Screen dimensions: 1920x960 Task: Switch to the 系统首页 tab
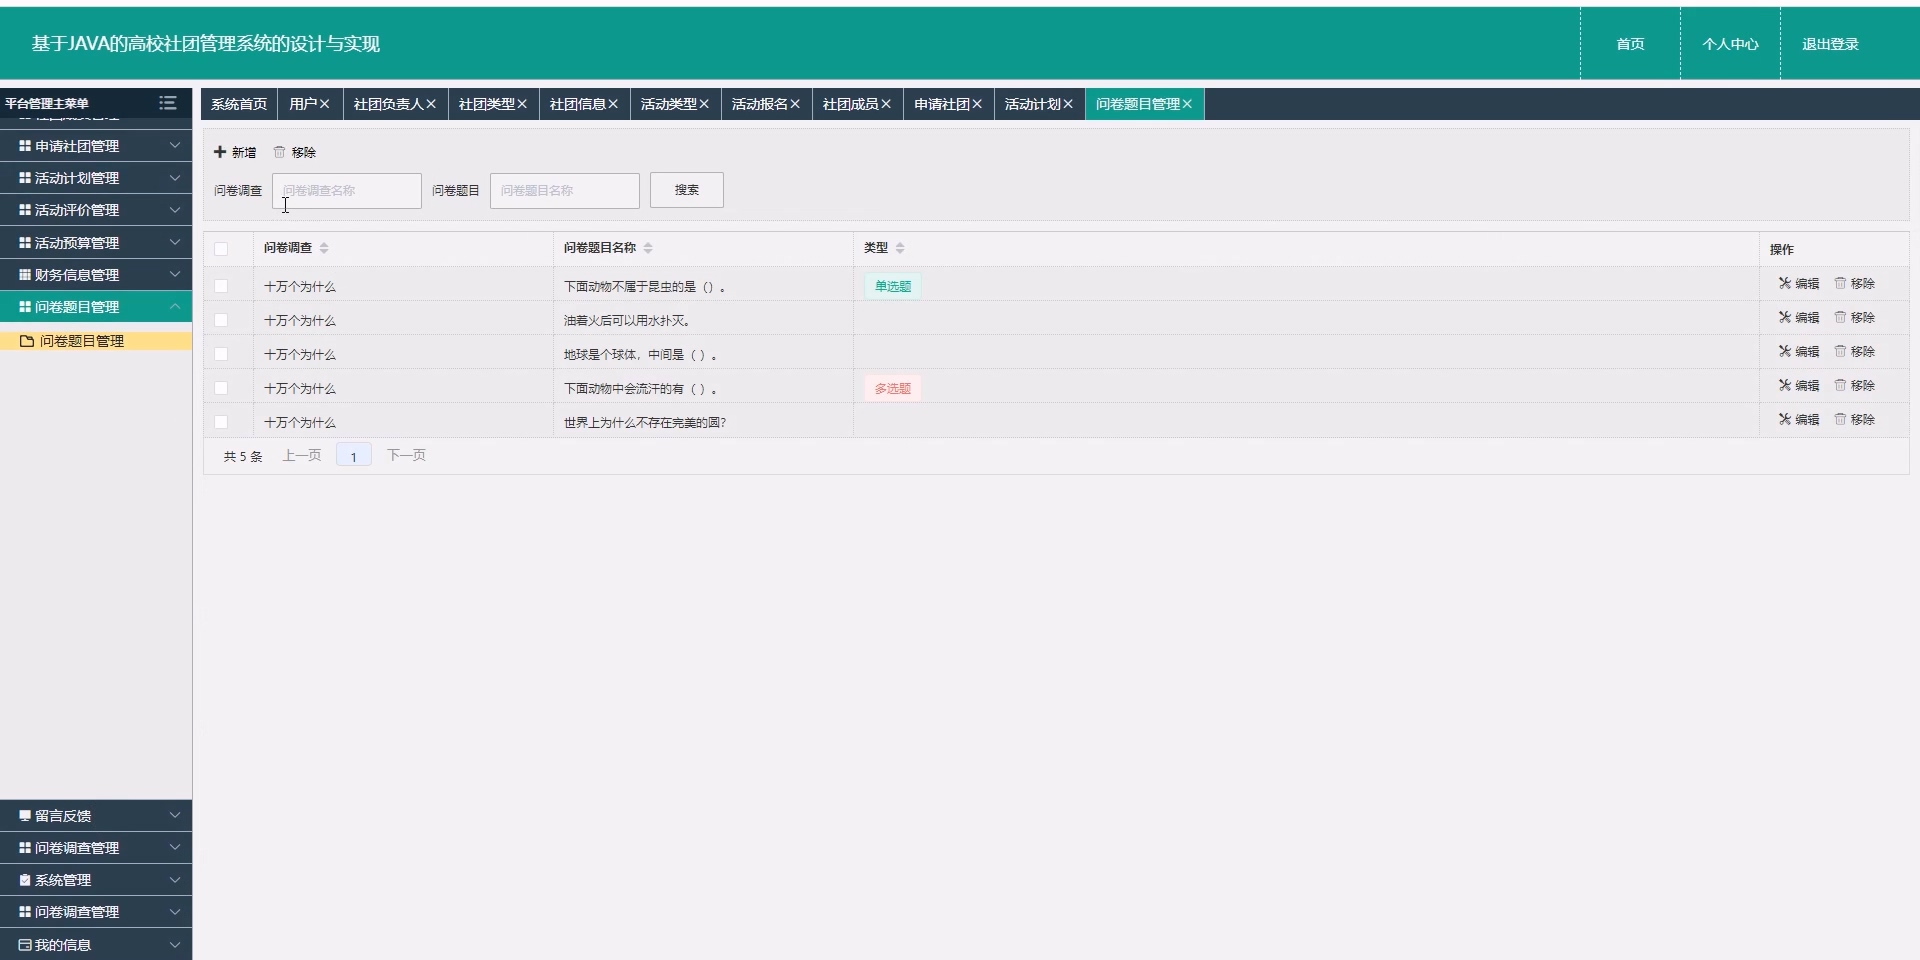[x=239, y=104]
